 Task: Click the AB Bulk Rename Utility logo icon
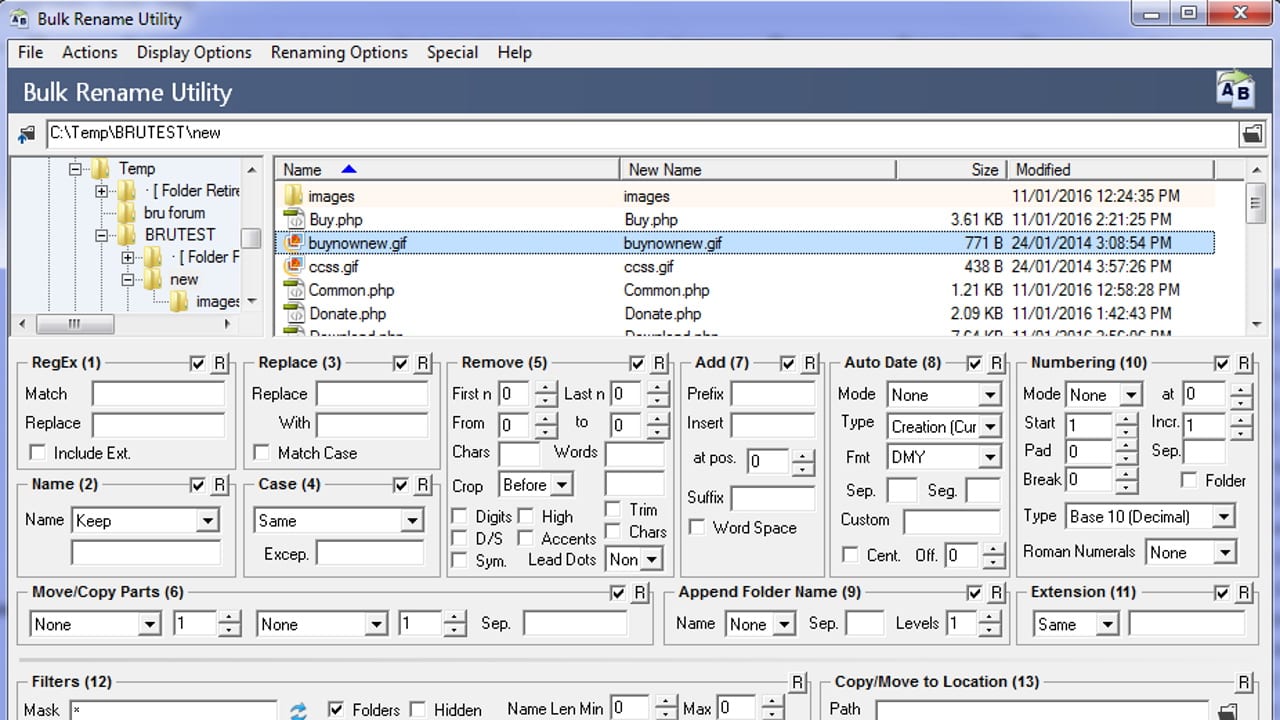1236,90
